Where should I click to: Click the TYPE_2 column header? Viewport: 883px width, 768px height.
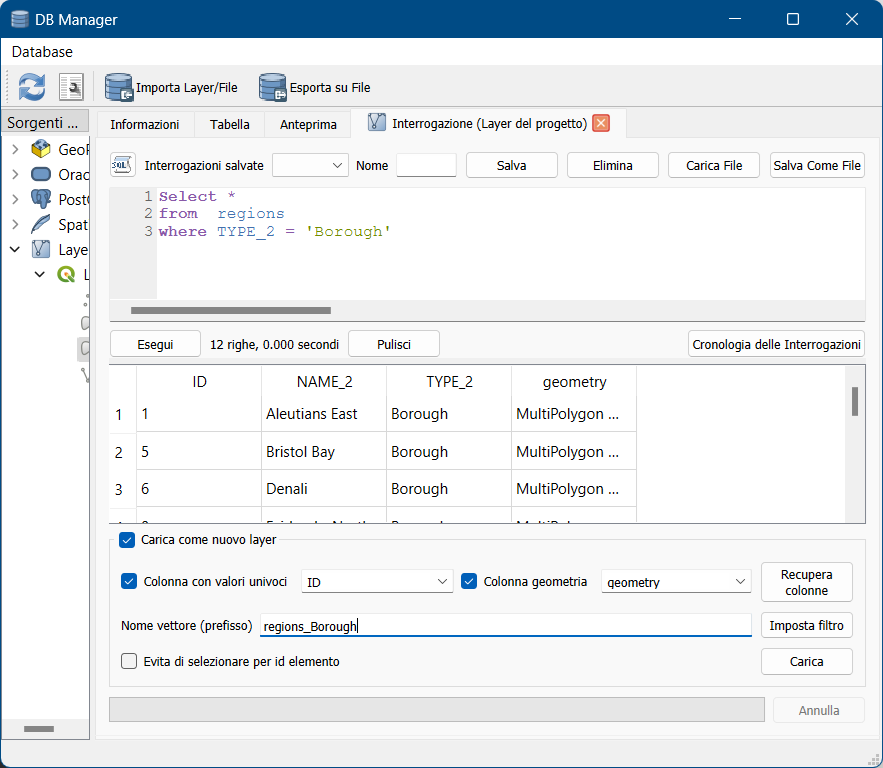click(x=449, y=382)
